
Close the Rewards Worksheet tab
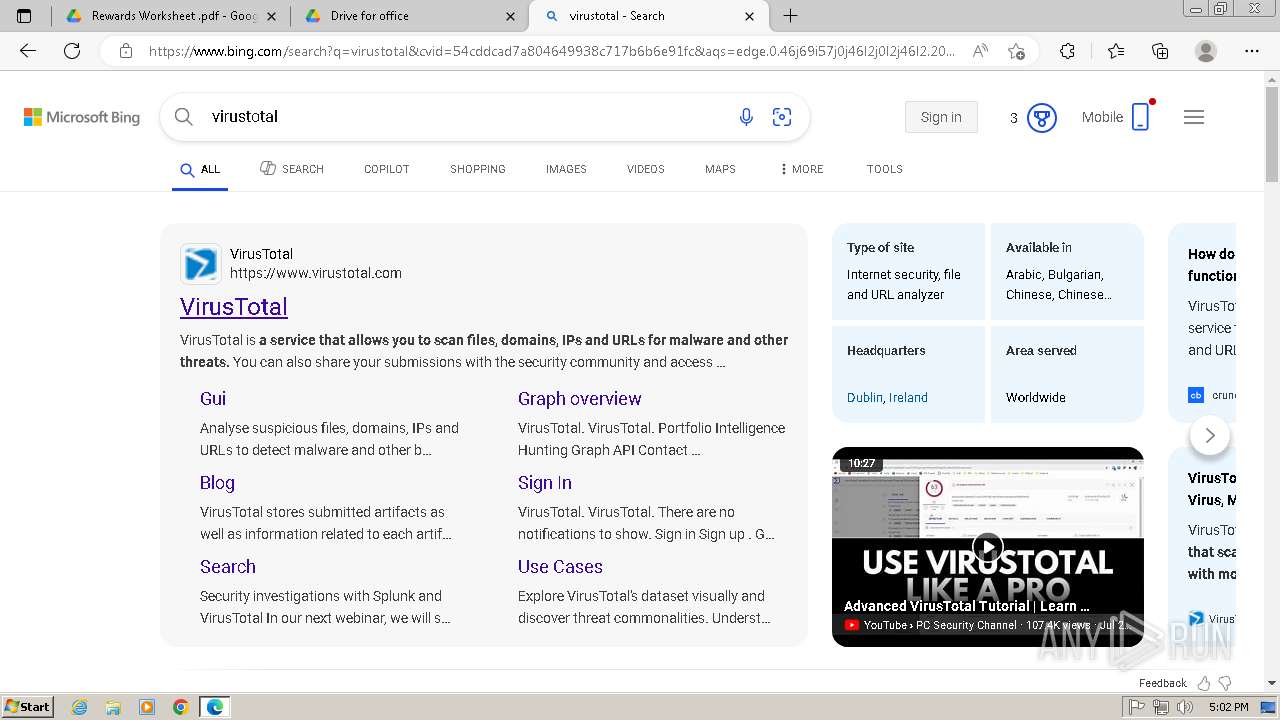click(272, 16)
